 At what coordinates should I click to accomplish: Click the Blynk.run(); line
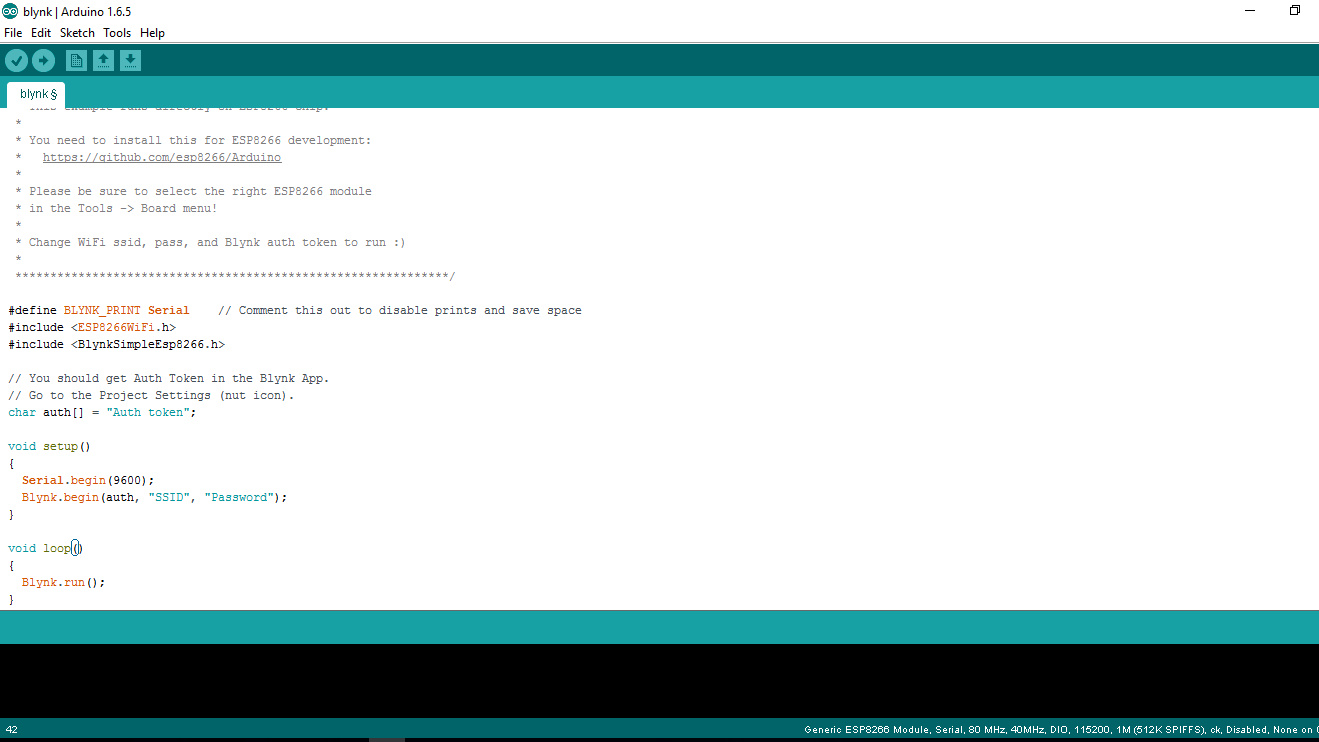click(x=63, y=582)
